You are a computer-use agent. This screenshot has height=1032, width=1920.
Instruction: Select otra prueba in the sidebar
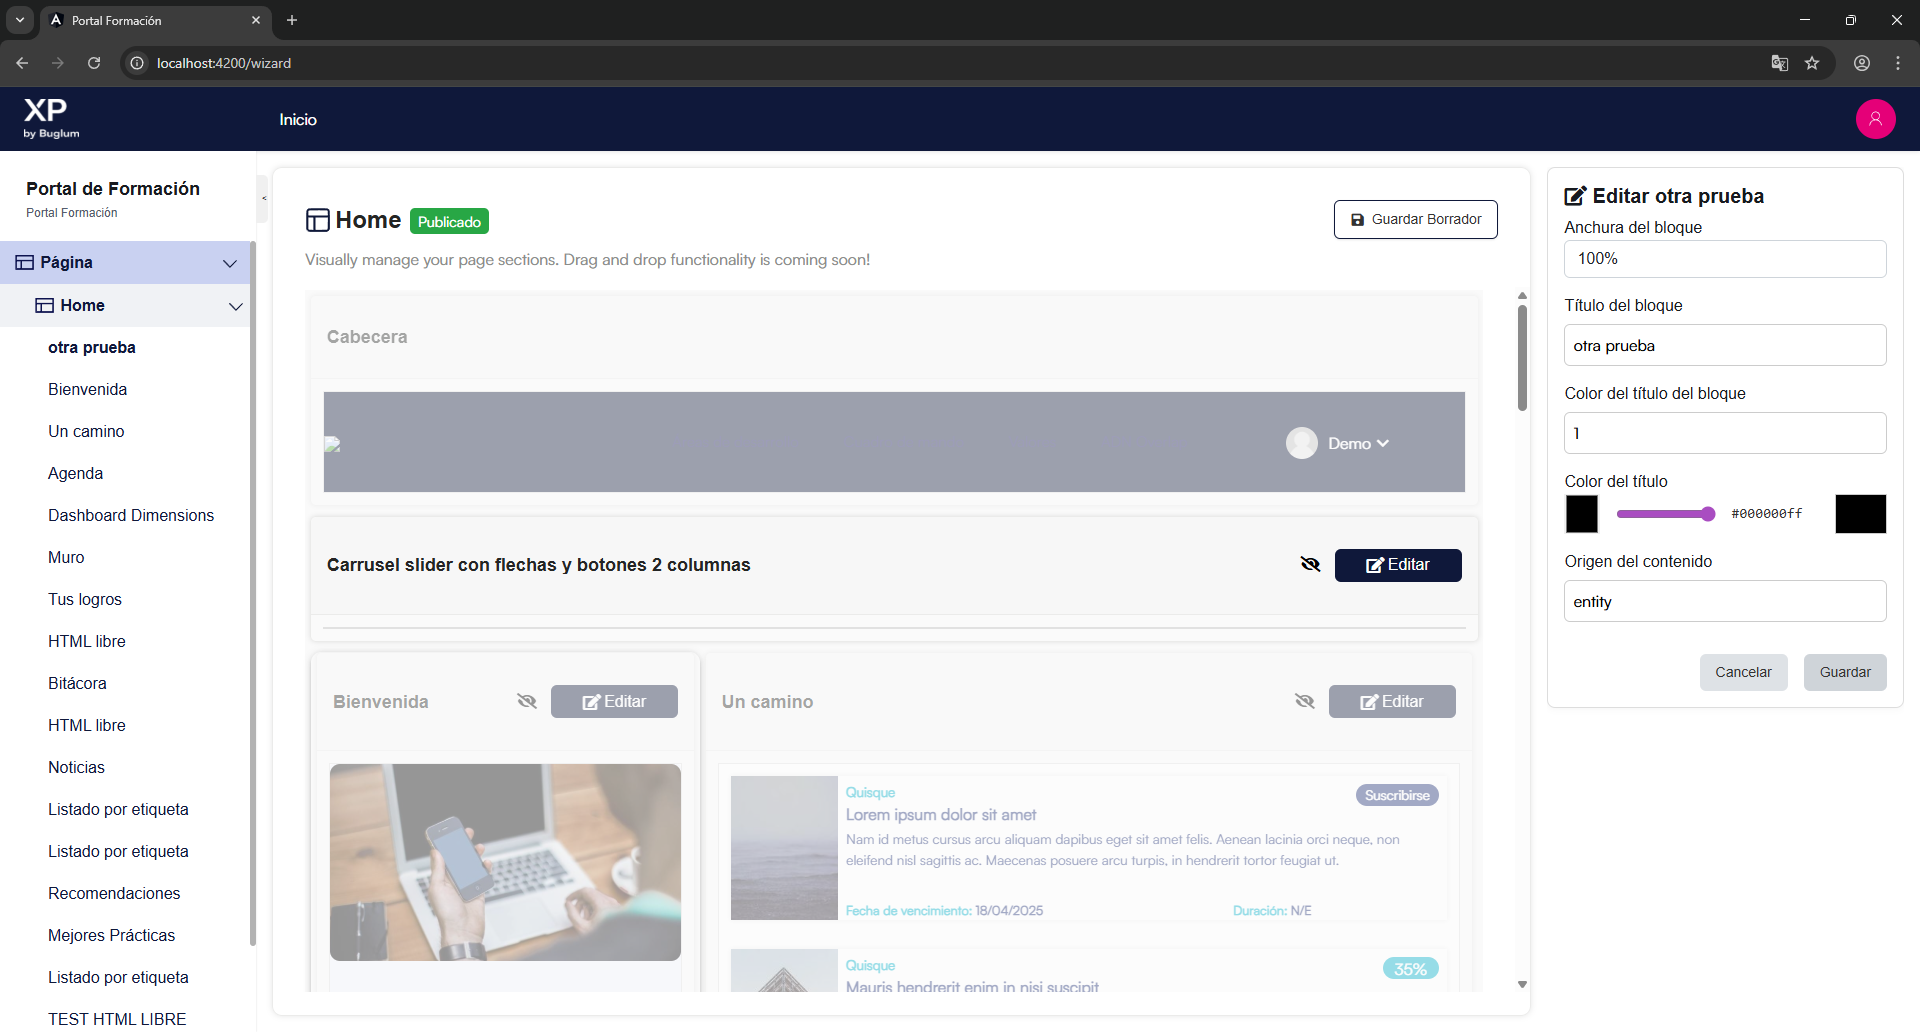[x=92, y=347]
